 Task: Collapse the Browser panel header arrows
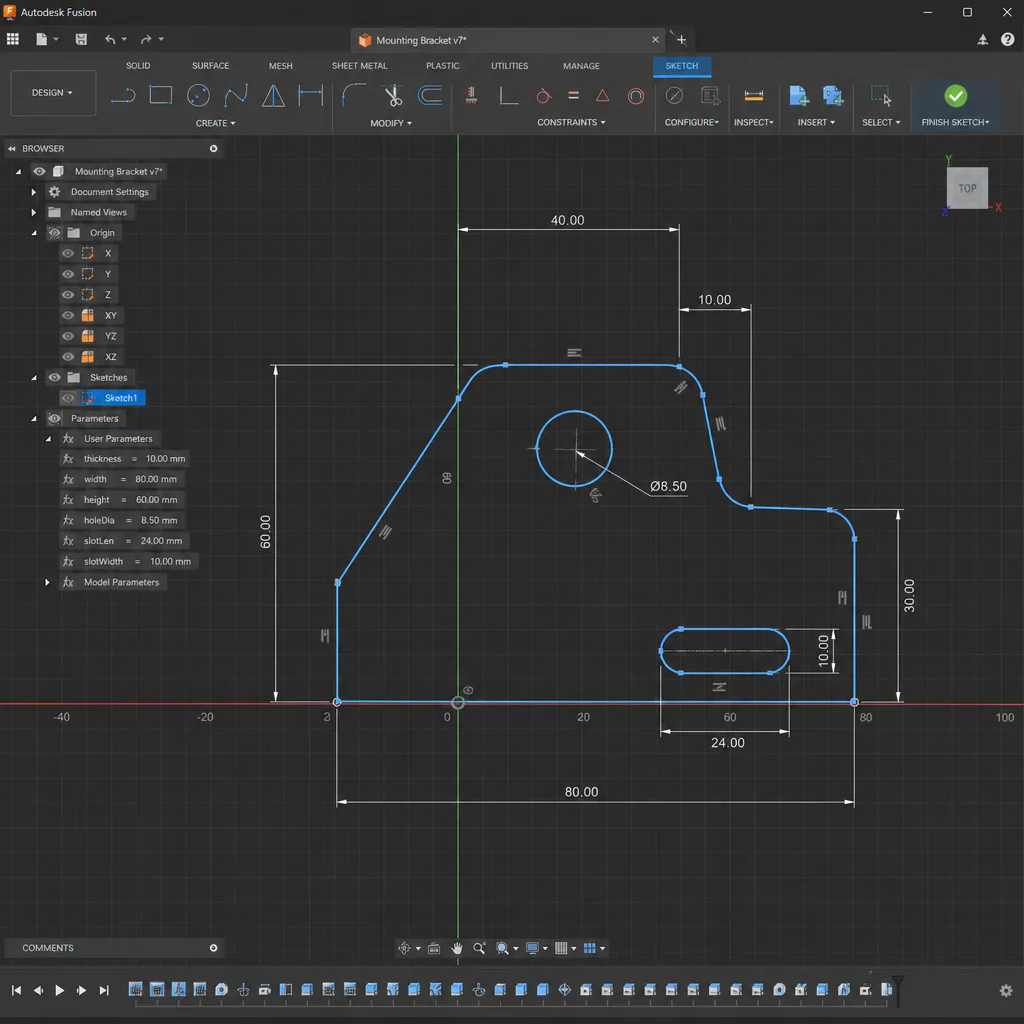(x=11, y=149)
